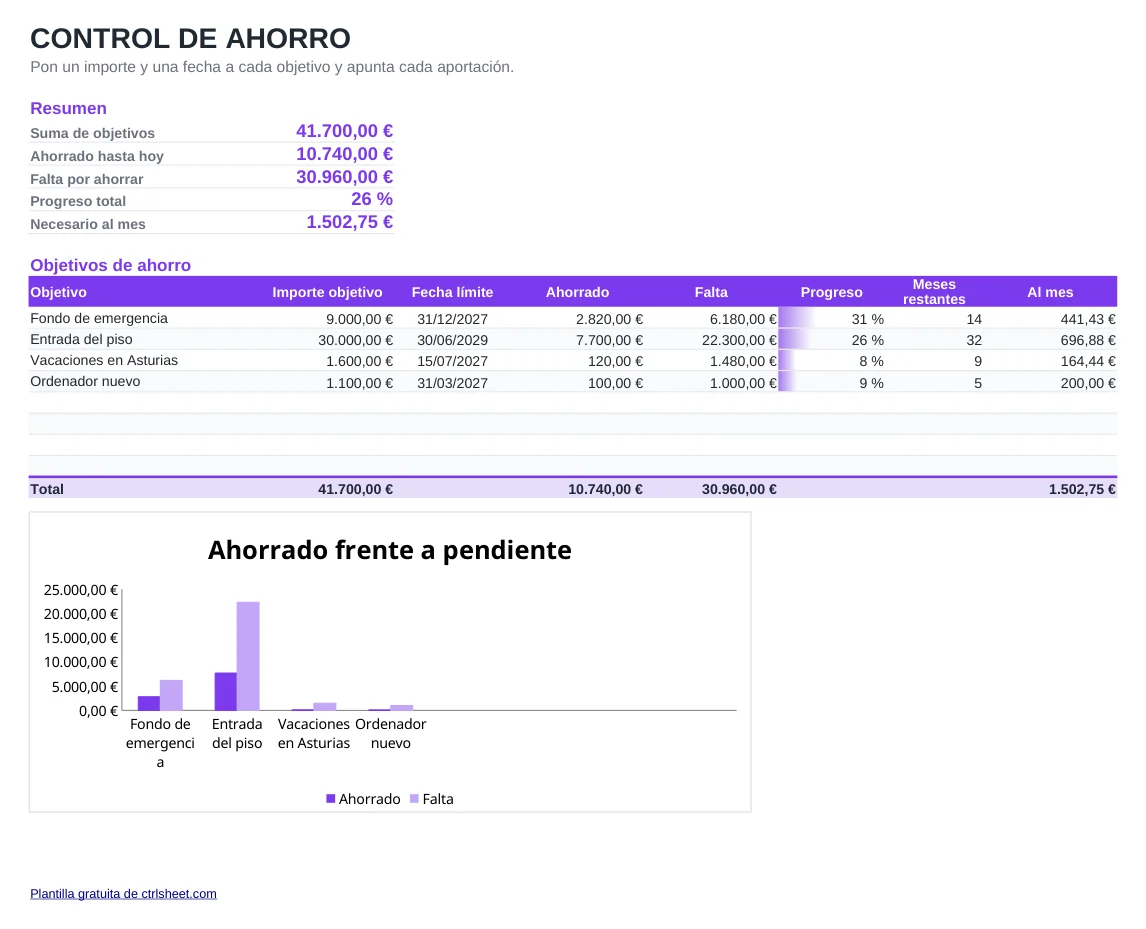Select the Entrada del piso row name
The height and width of the screenshot is (929, 1146).
81,340
